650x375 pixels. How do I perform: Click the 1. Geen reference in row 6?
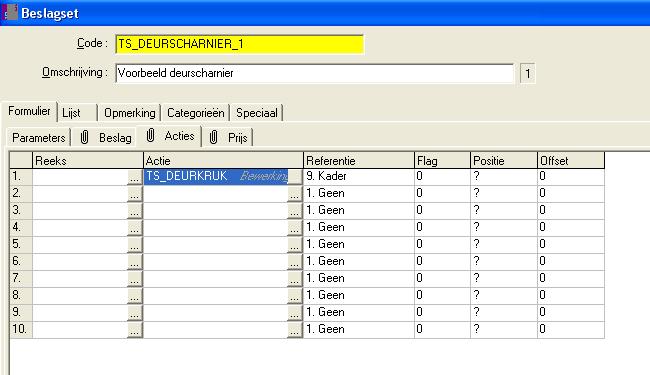point(359,261)
